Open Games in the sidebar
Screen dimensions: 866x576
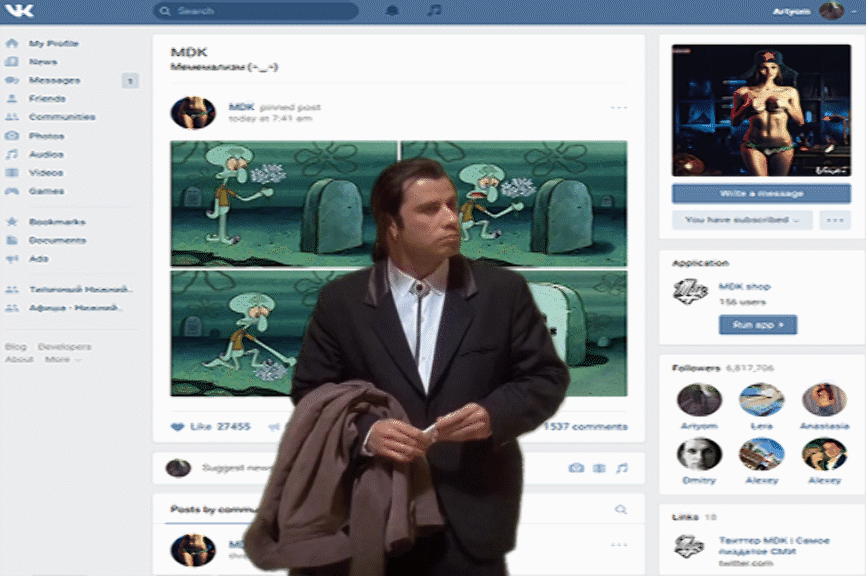[46, 191]
